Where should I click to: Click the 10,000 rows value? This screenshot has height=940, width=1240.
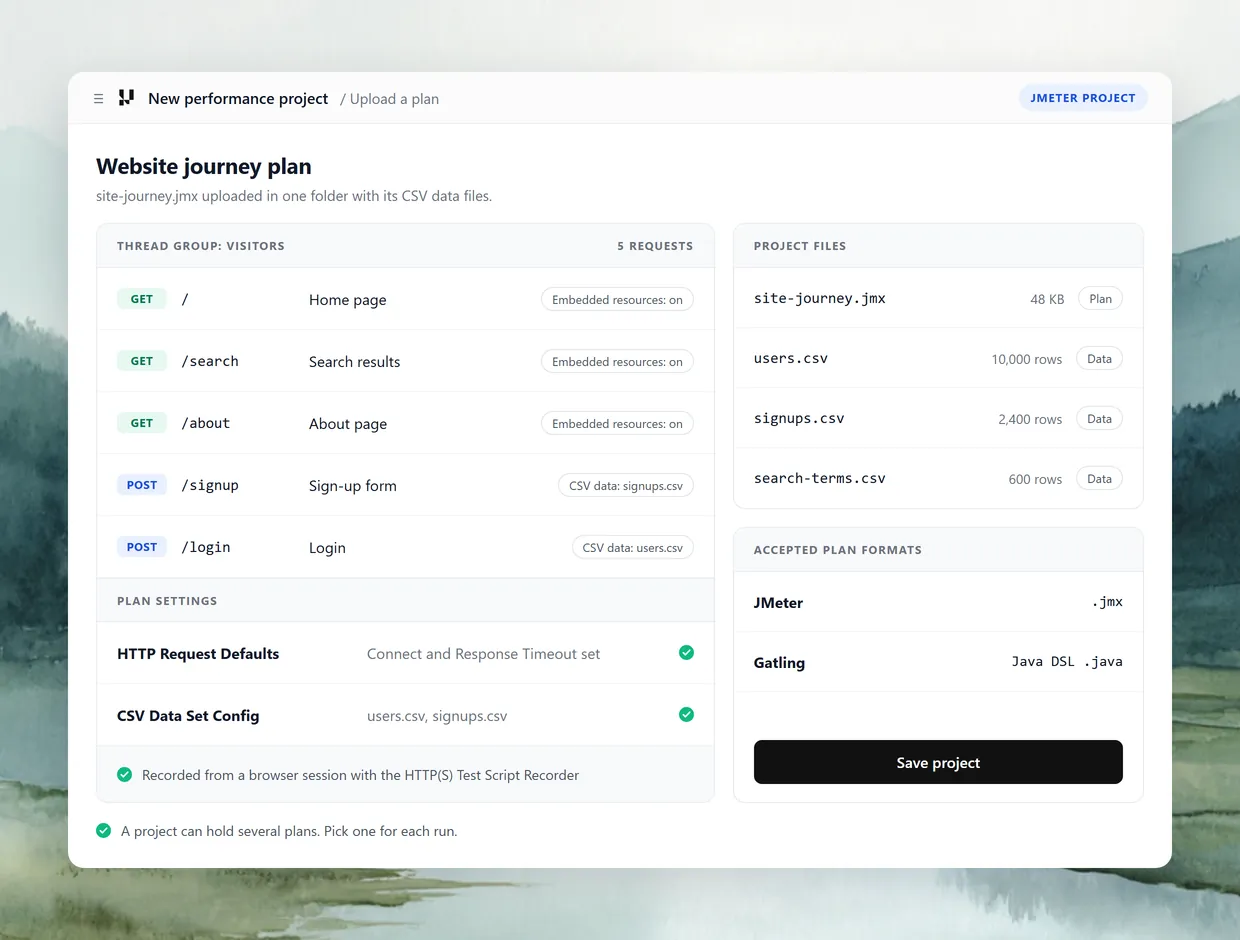pyautogui.click(x=1027, y=359)
